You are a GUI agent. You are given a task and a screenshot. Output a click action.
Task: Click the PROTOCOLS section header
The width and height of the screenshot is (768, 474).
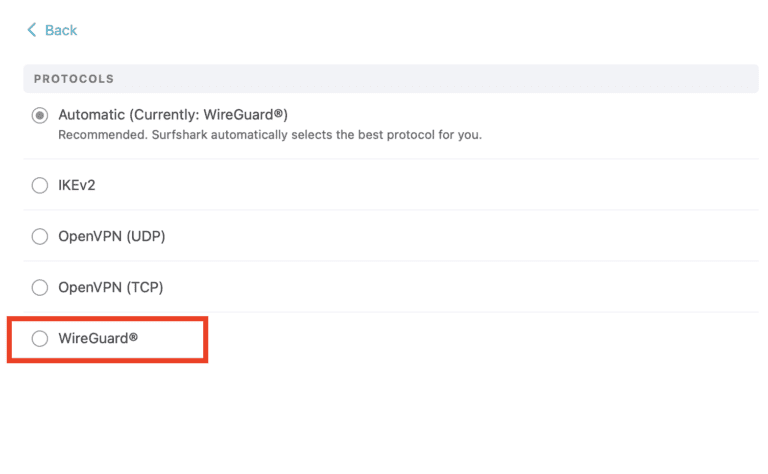74,79
